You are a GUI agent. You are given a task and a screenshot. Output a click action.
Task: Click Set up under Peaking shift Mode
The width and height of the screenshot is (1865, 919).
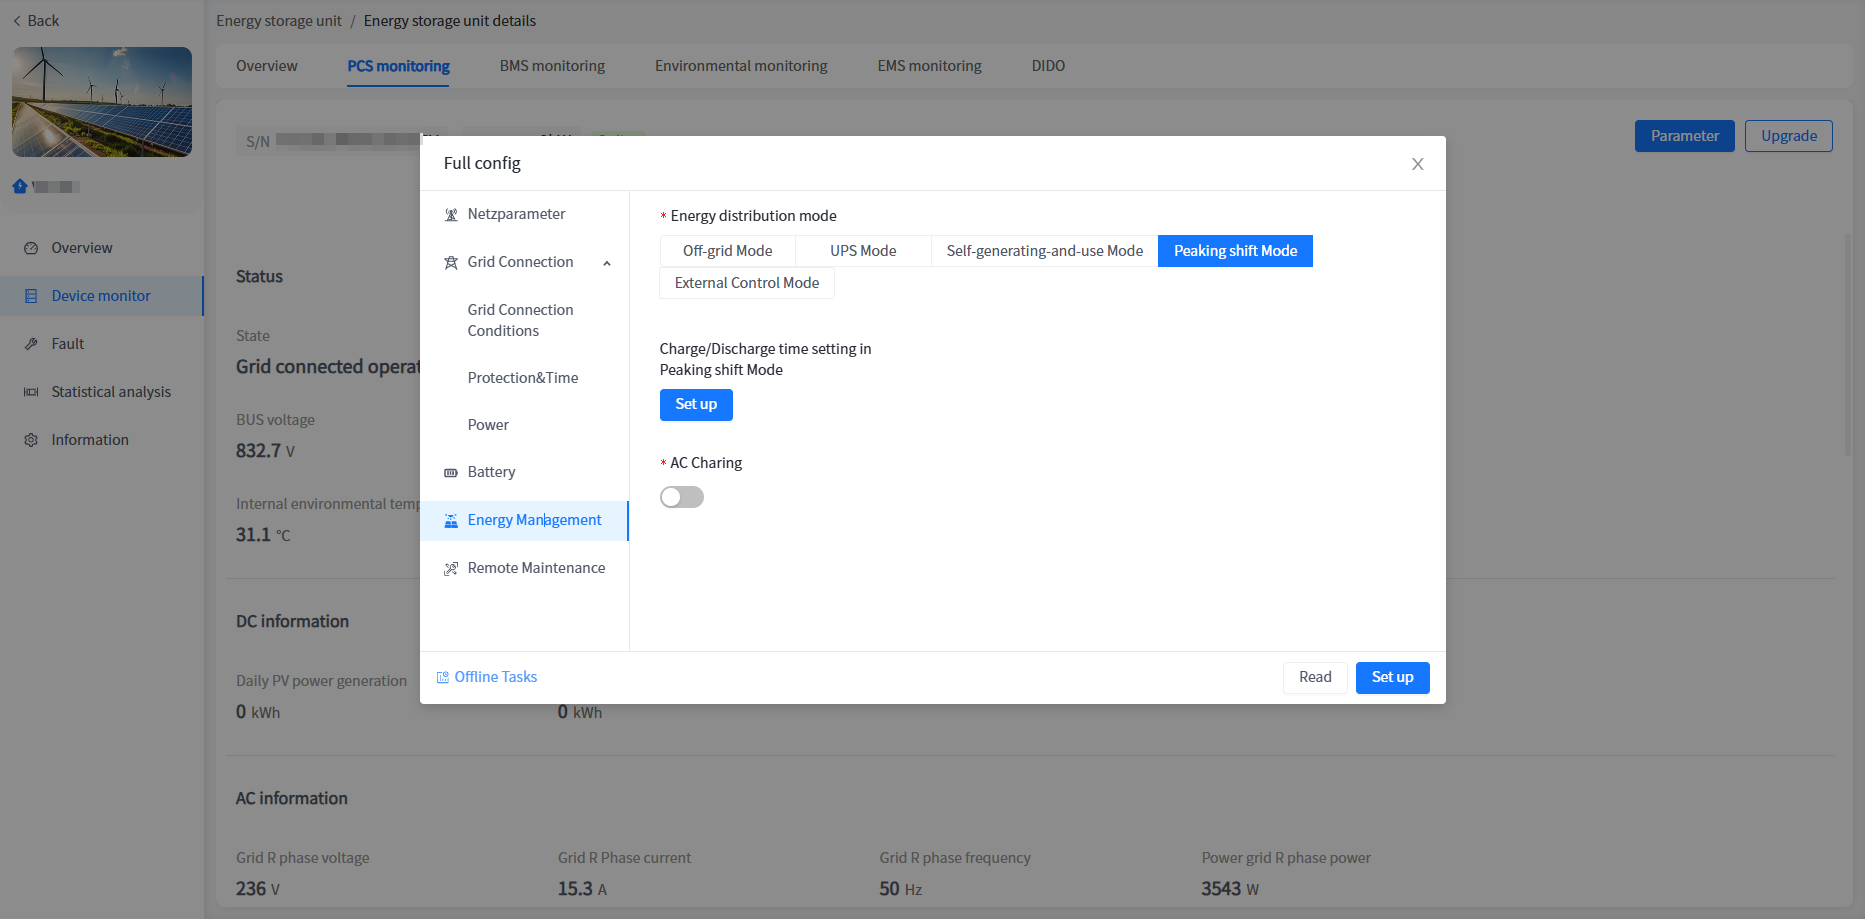[x=696, y=405]
